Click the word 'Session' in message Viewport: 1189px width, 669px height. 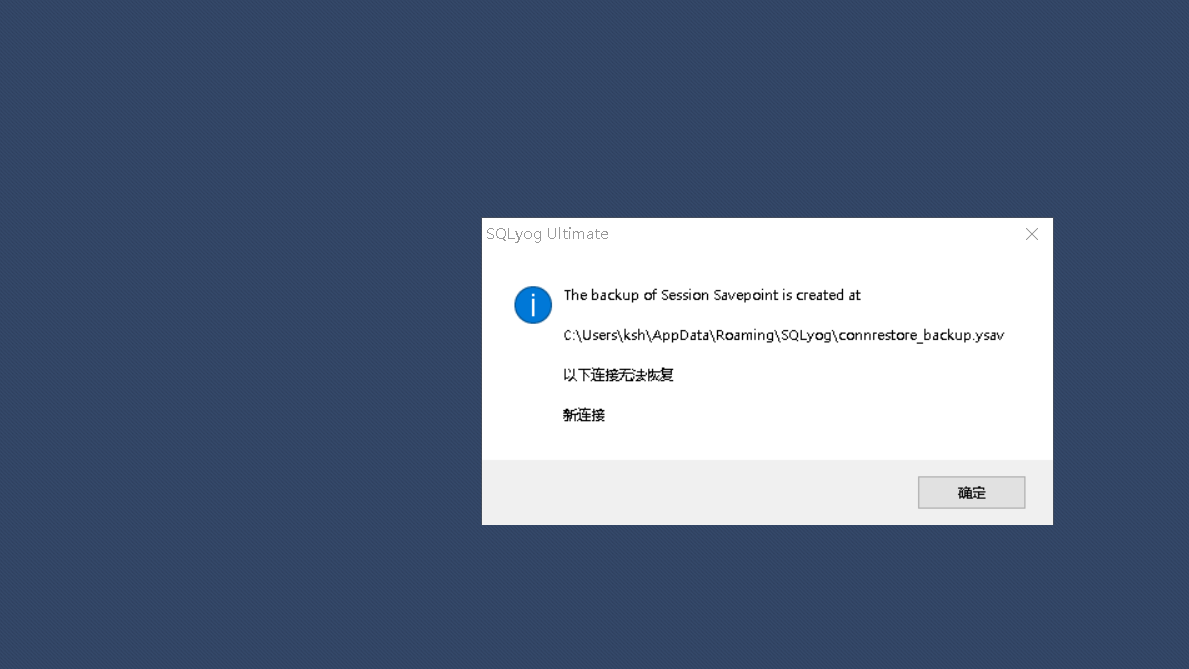pyautogui.click(x=685, y=295)
